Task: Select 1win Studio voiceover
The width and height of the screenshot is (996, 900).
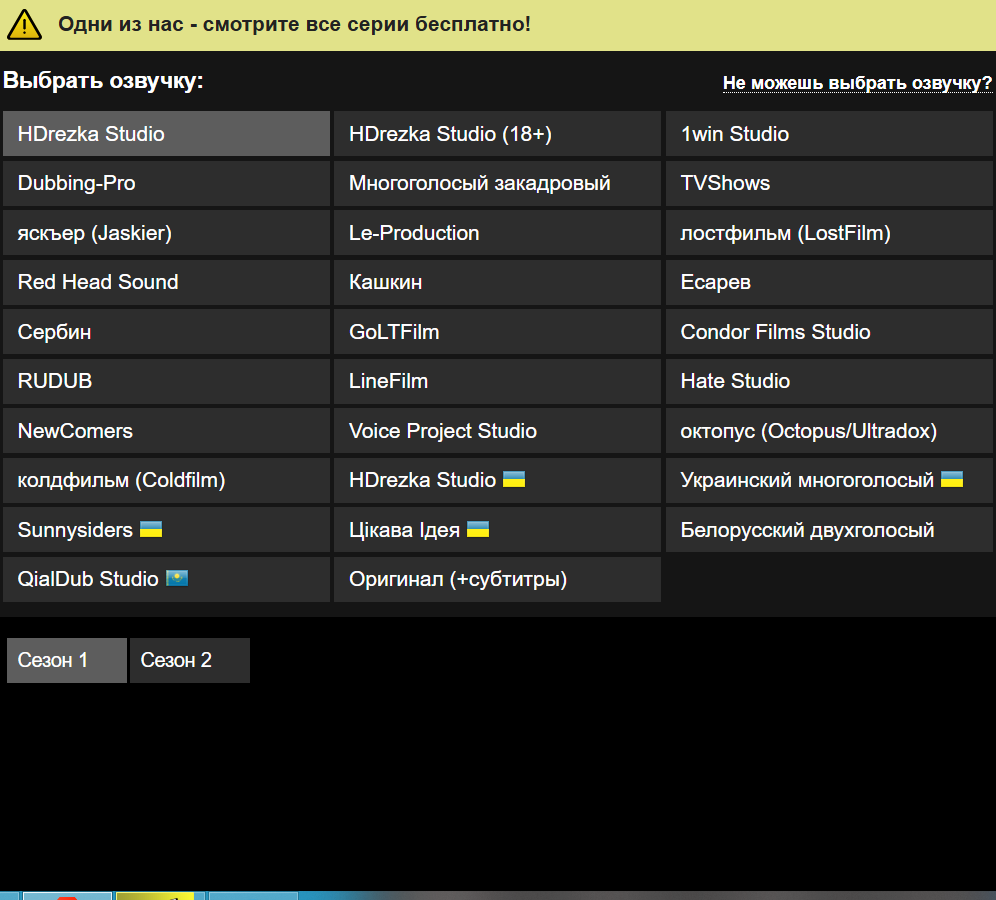Action: (829, 134)
